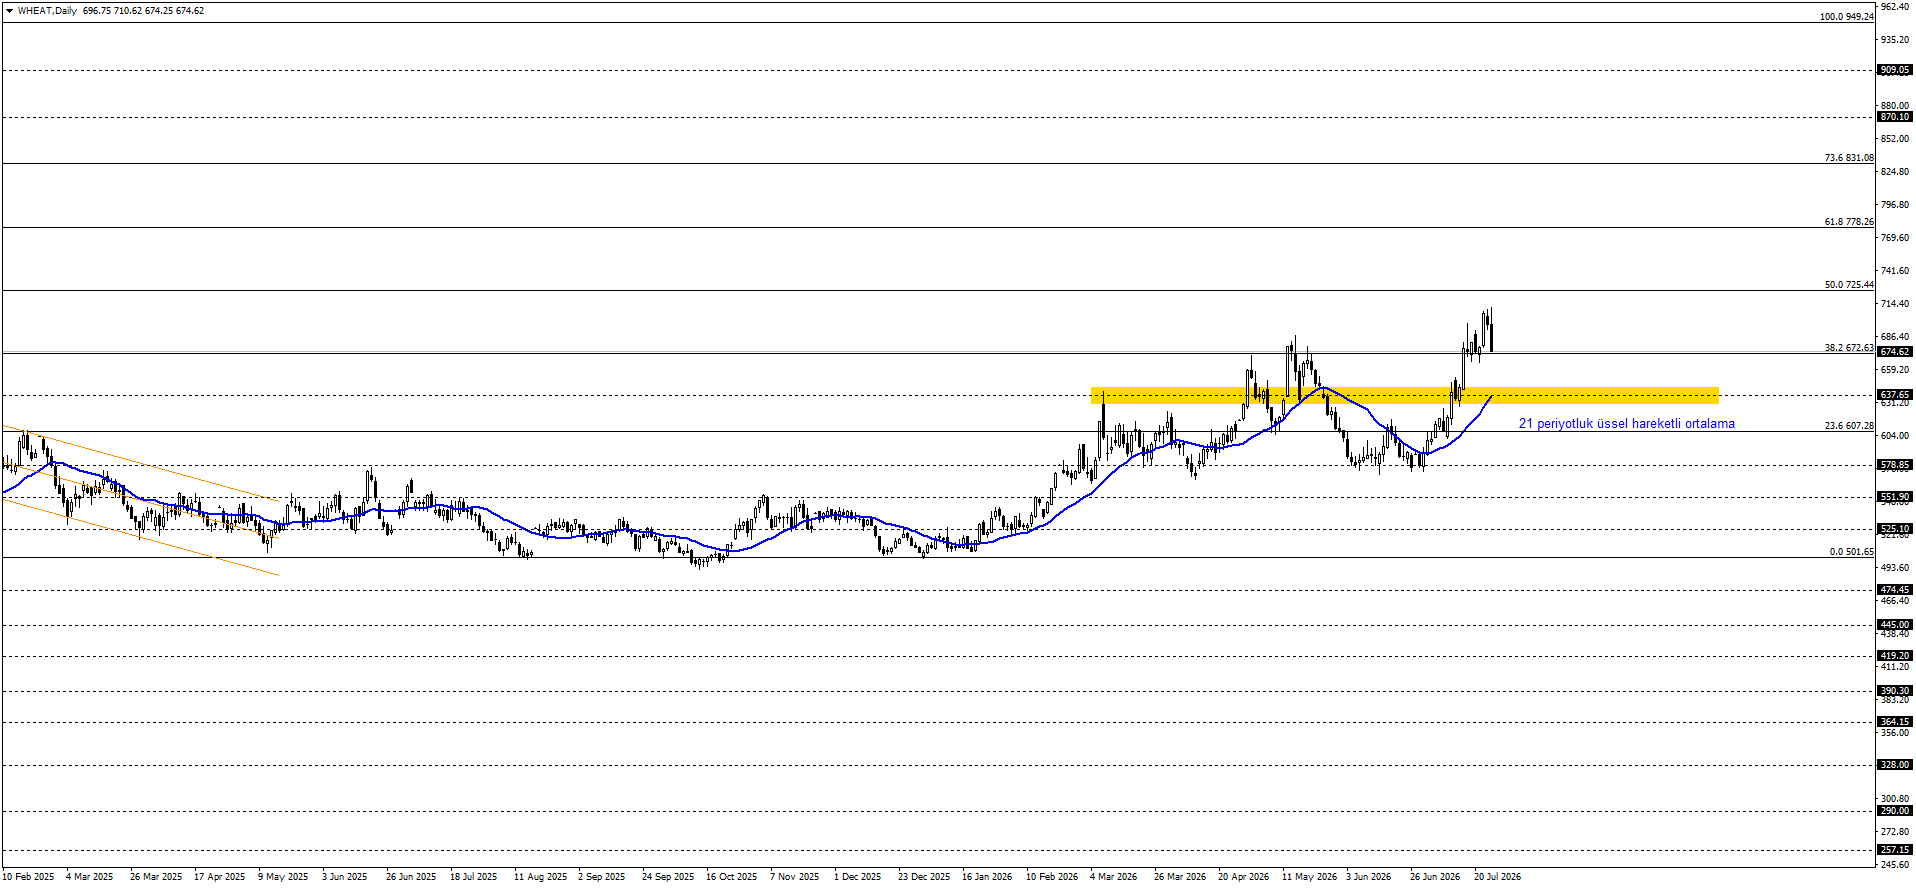Click the 637.65 price level tag
This screenshot has height=888, width=1916.
point(1895,395)
